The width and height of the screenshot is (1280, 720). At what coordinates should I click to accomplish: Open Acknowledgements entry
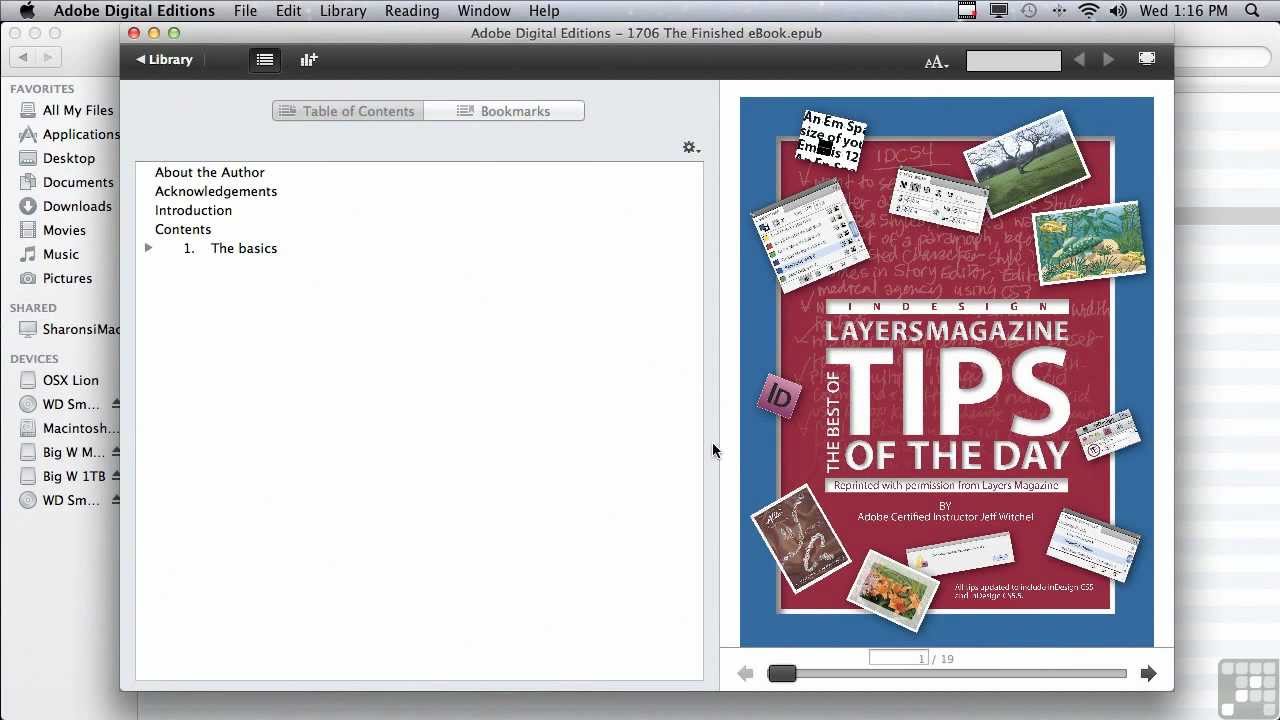point(216,191)
